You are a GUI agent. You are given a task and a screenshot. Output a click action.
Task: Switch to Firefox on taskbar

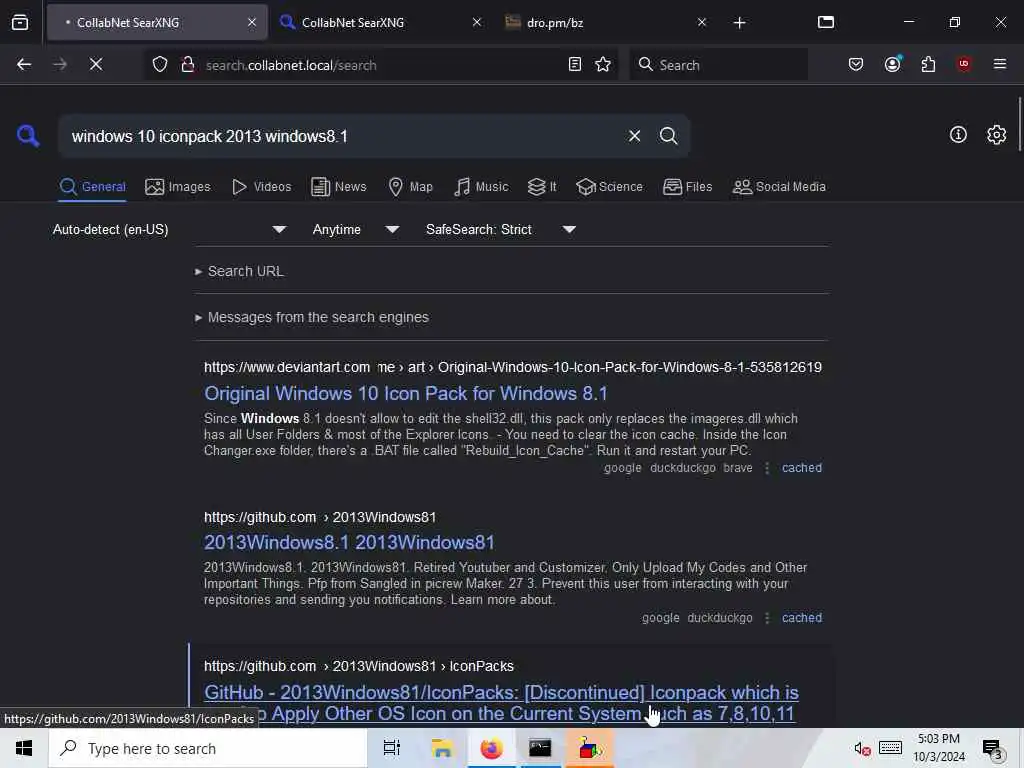click(x=491, y=748)
